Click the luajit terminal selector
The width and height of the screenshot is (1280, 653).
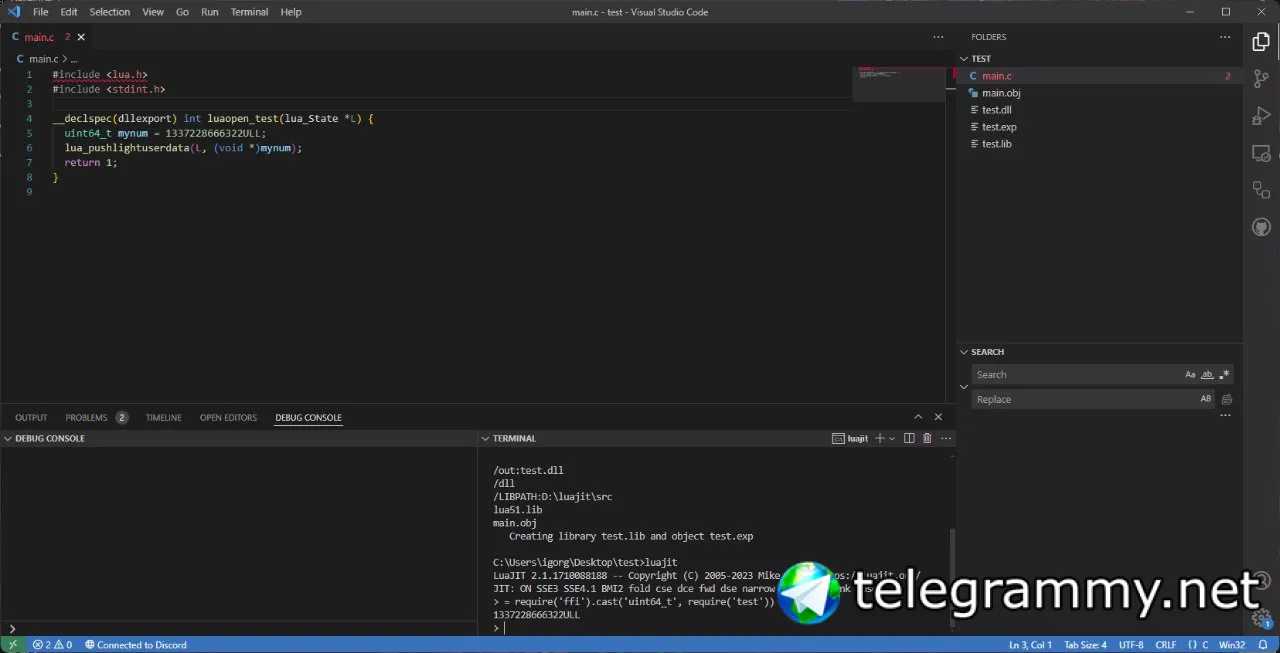pyautogui.click(x=850, y=438)
